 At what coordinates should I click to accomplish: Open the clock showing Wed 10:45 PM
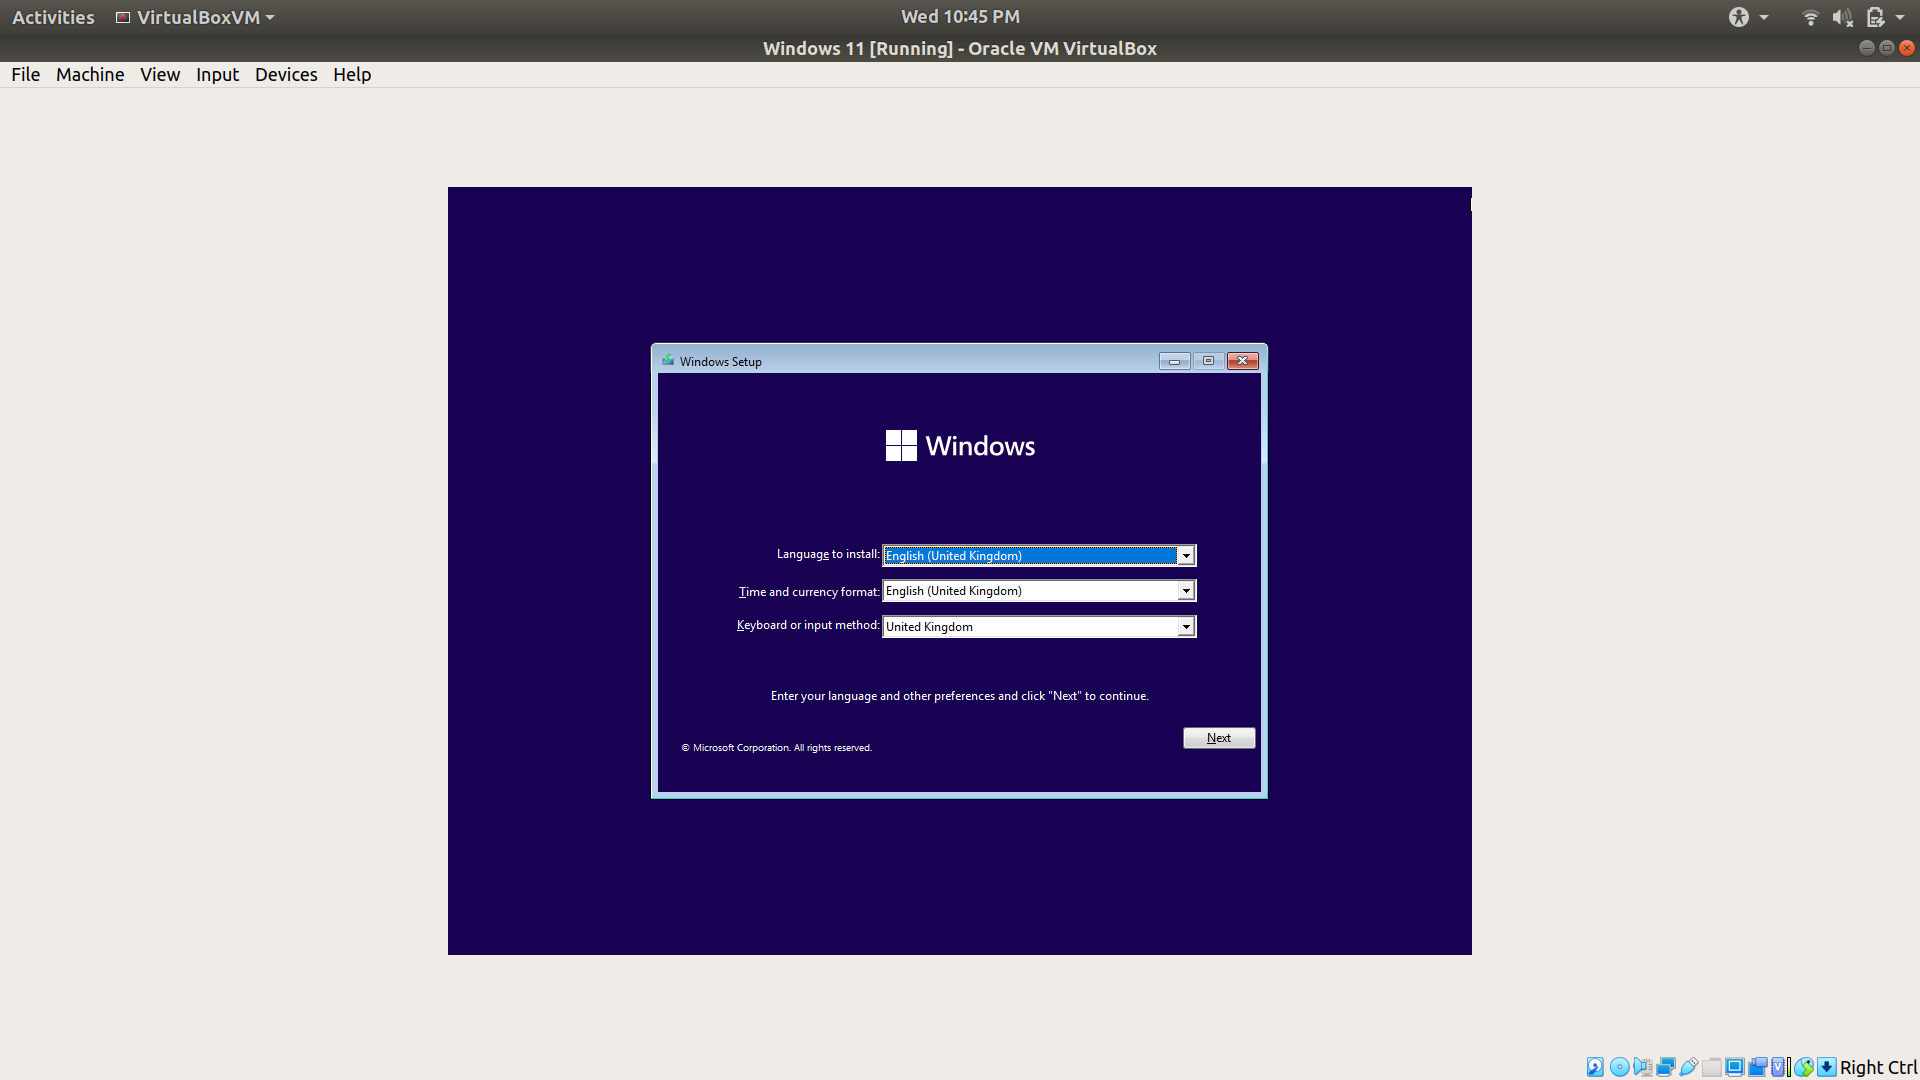(960, 17)
